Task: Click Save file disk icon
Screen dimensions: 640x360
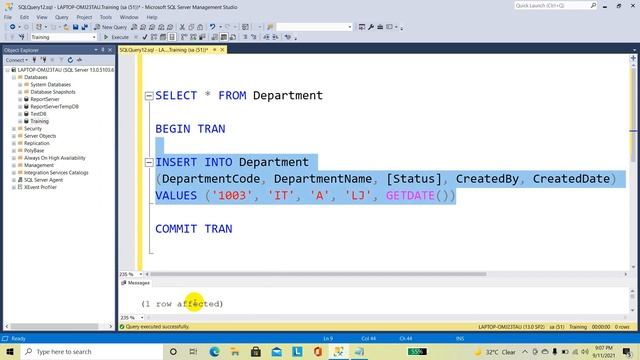Action: point(76,27)
